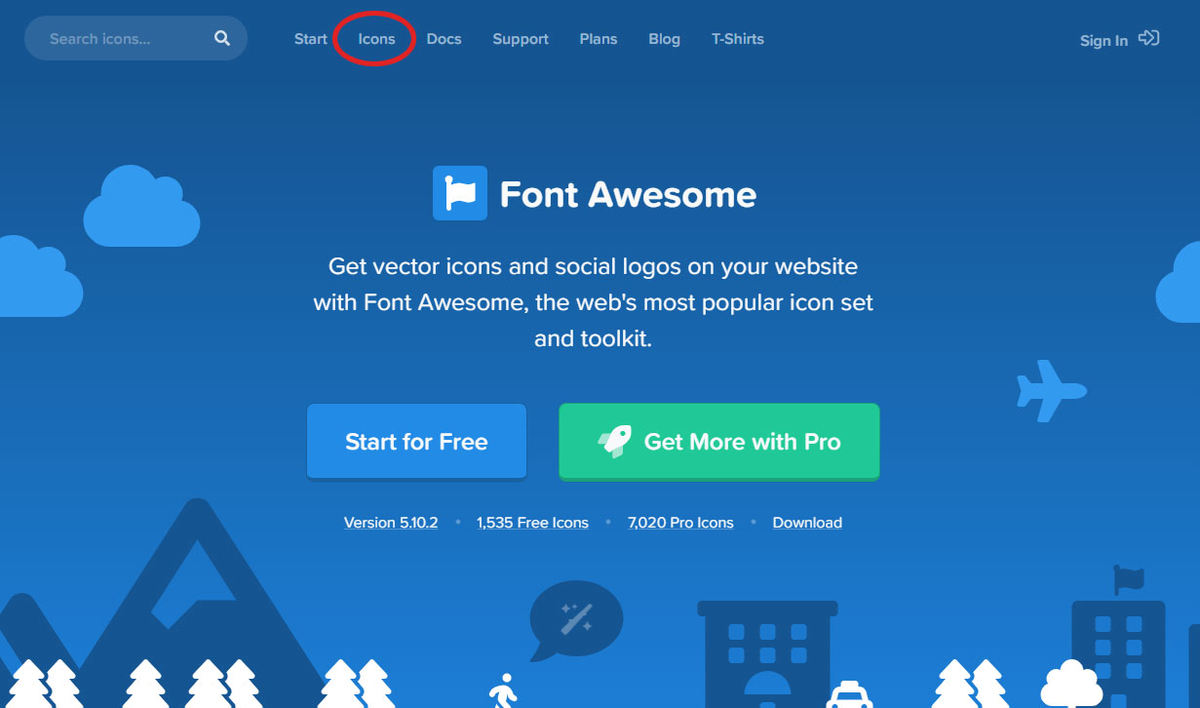This screenshot has width=1200, height=708.
Task: Click the rocket icon on Pro button
Action: [614, 442]
